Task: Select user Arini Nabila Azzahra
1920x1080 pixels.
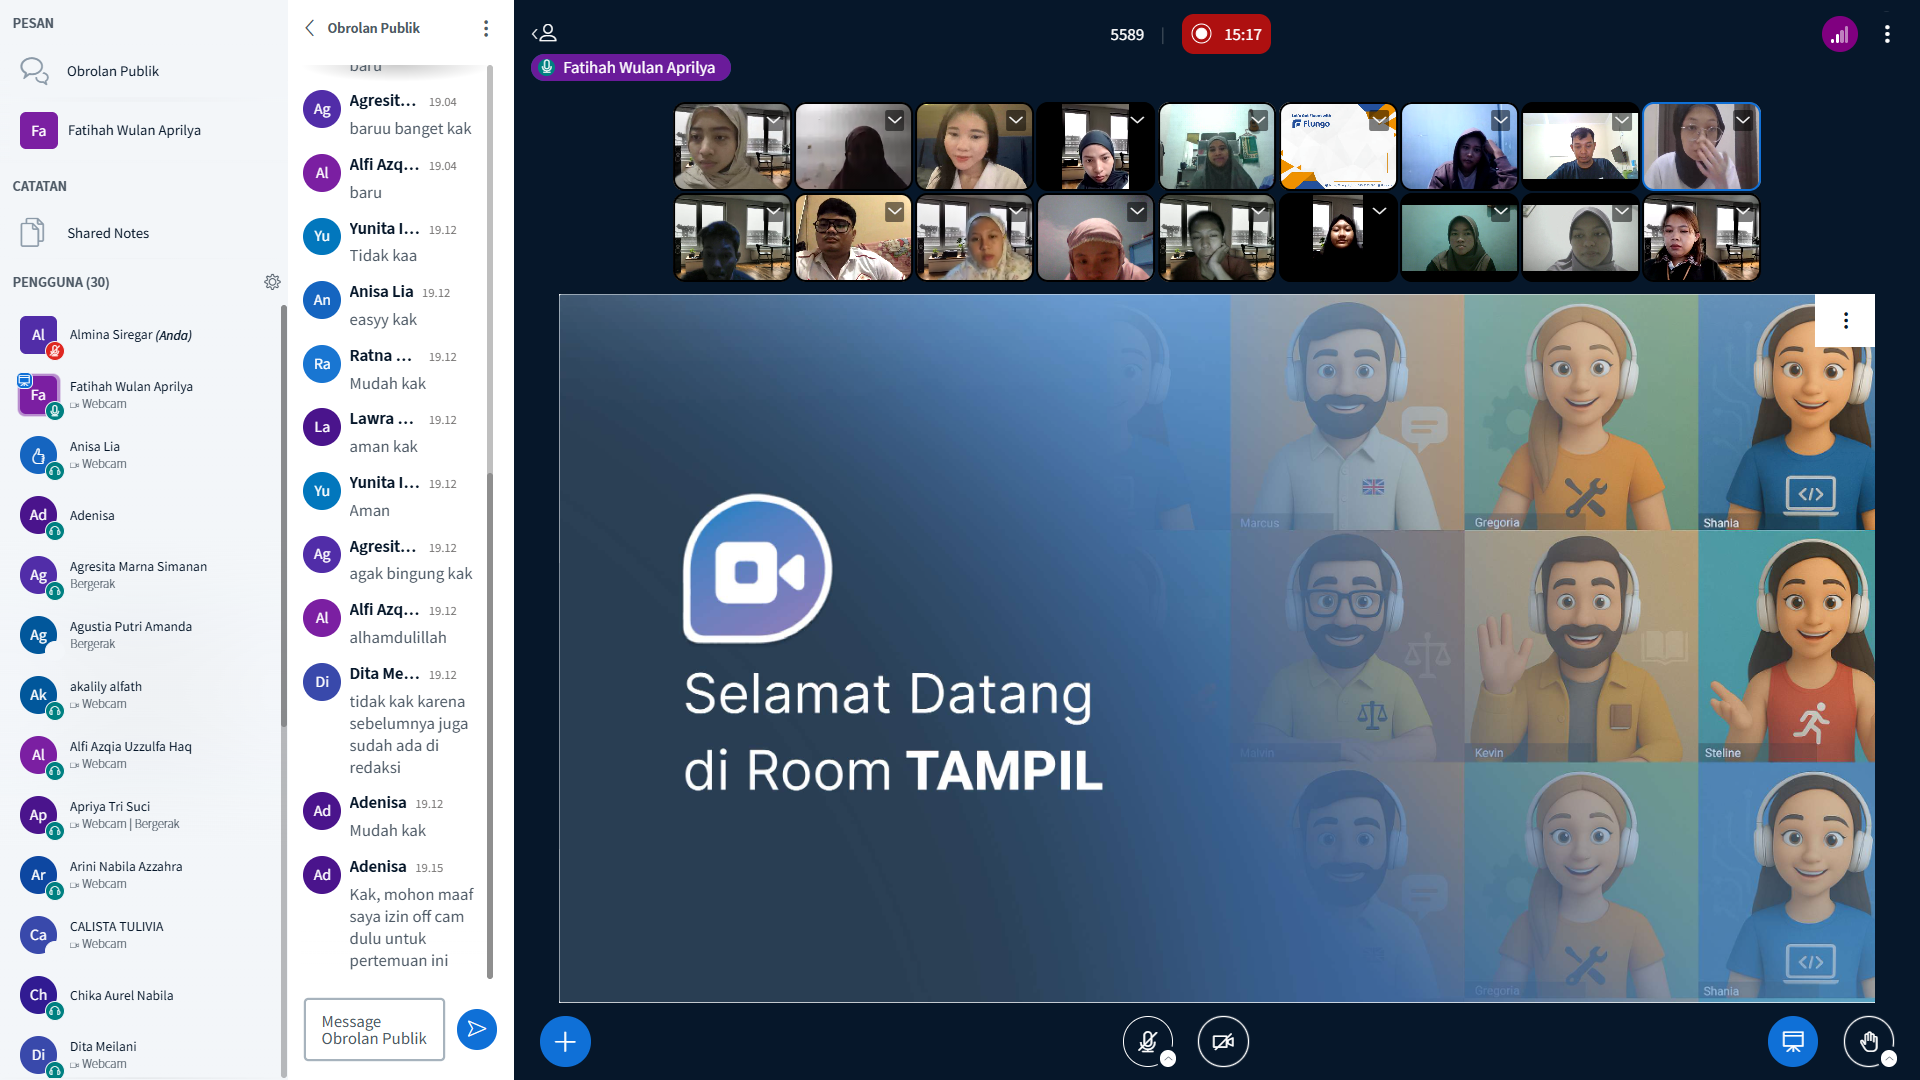Action: point(143,875)
